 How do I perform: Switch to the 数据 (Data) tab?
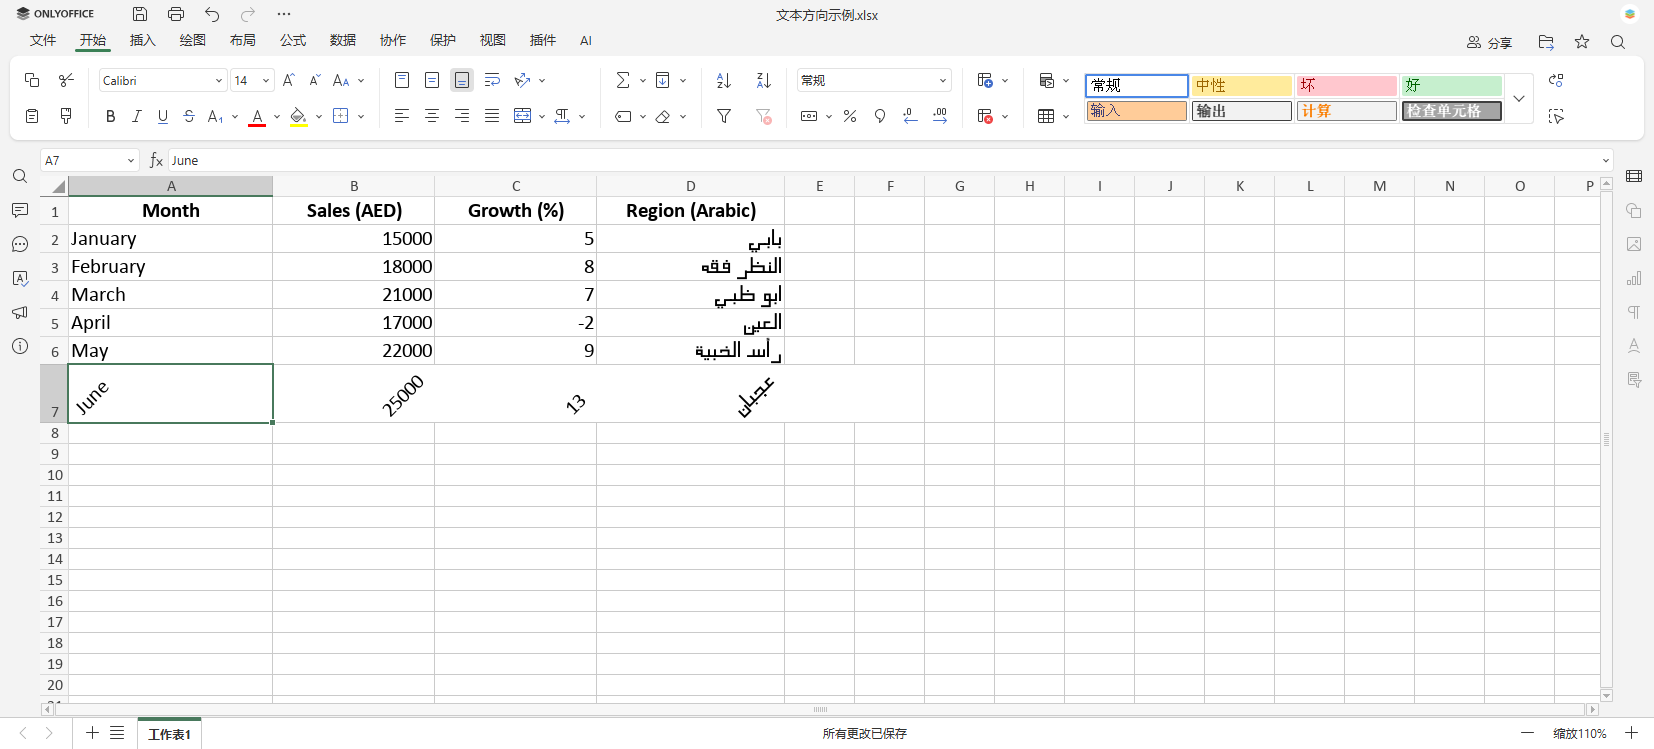(x=343, y=40)
